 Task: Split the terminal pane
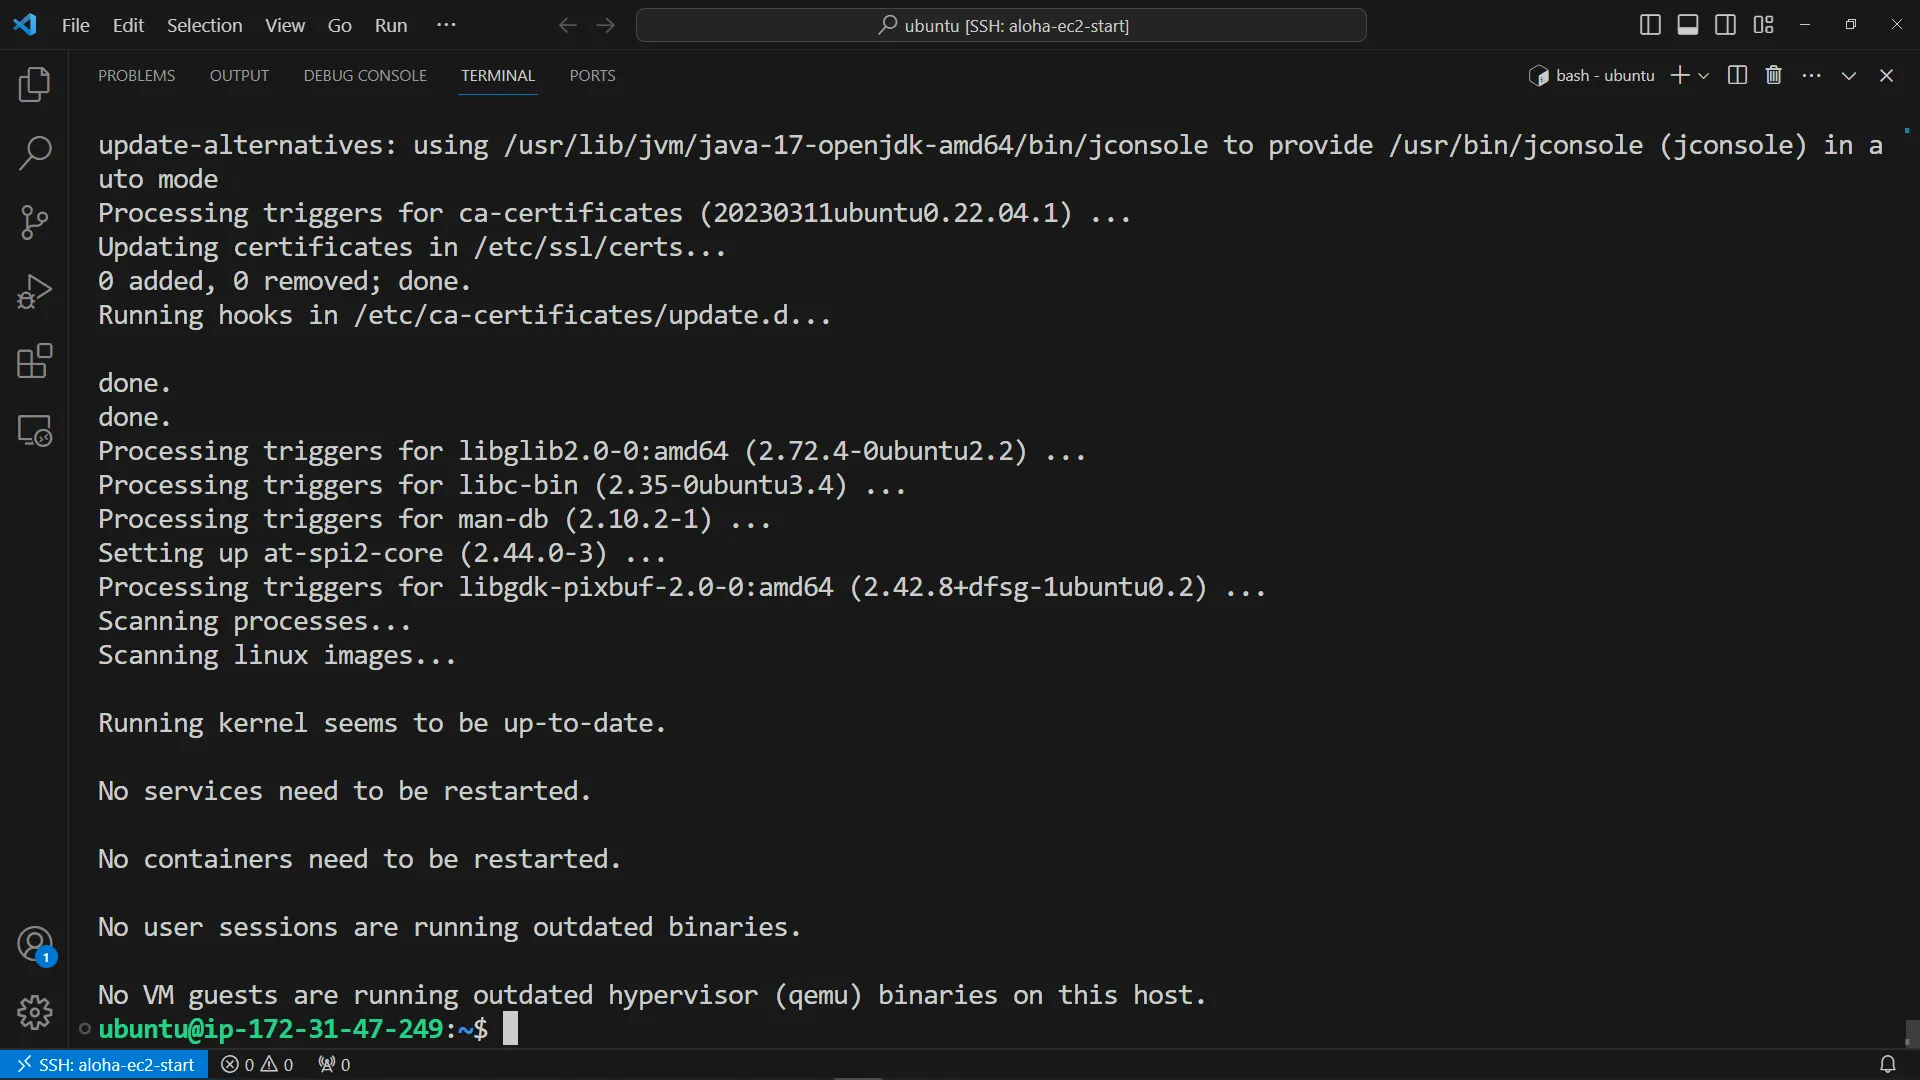click(1737, 75)
